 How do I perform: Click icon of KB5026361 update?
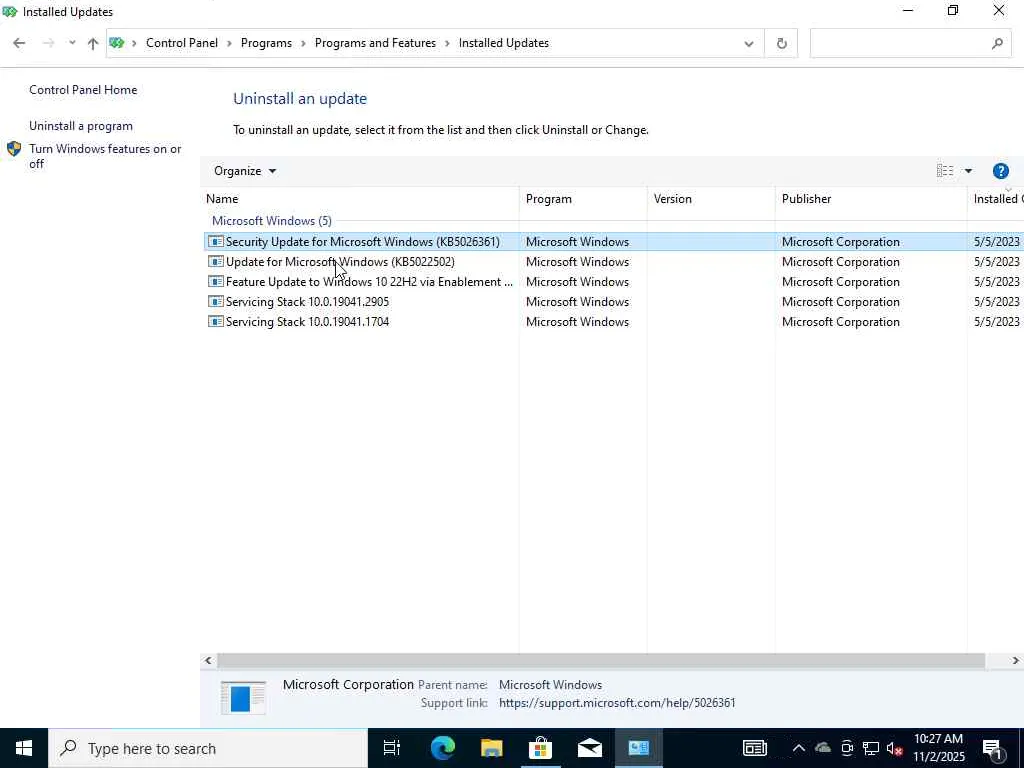pos(216,242)
